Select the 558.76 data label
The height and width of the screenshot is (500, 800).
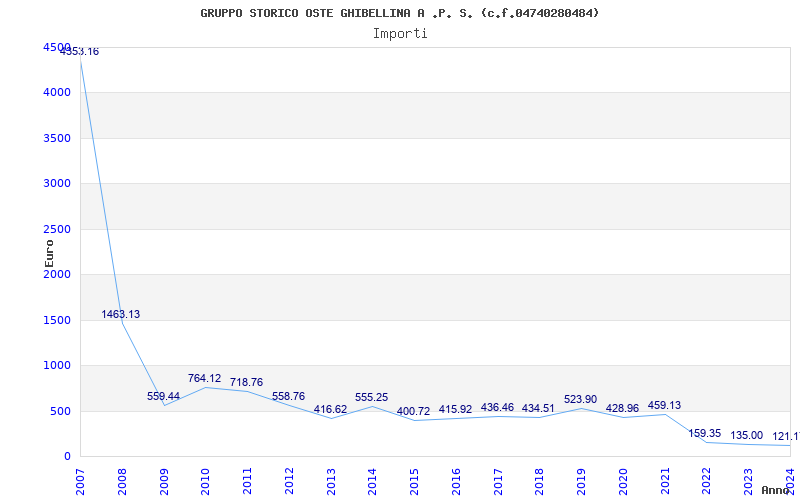coord(288,396)
